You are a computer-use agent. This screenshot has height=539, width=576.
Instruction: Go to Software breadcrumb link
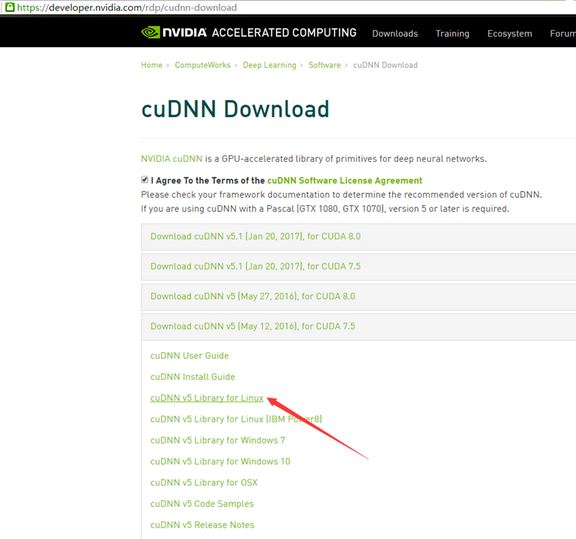point(325,65)
